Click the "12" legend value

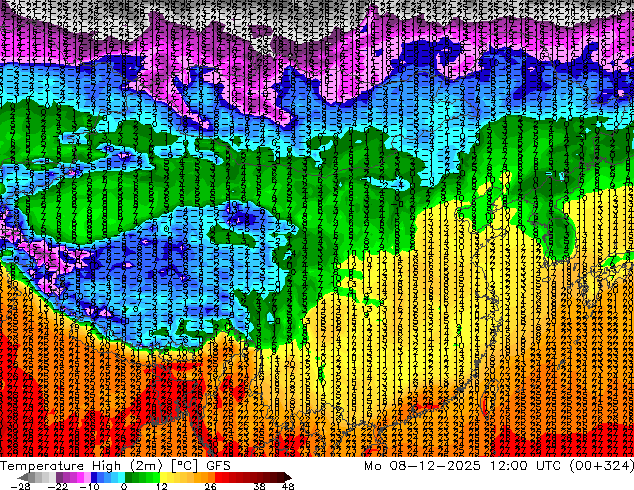pyautogui.click(x=162, y=486)
